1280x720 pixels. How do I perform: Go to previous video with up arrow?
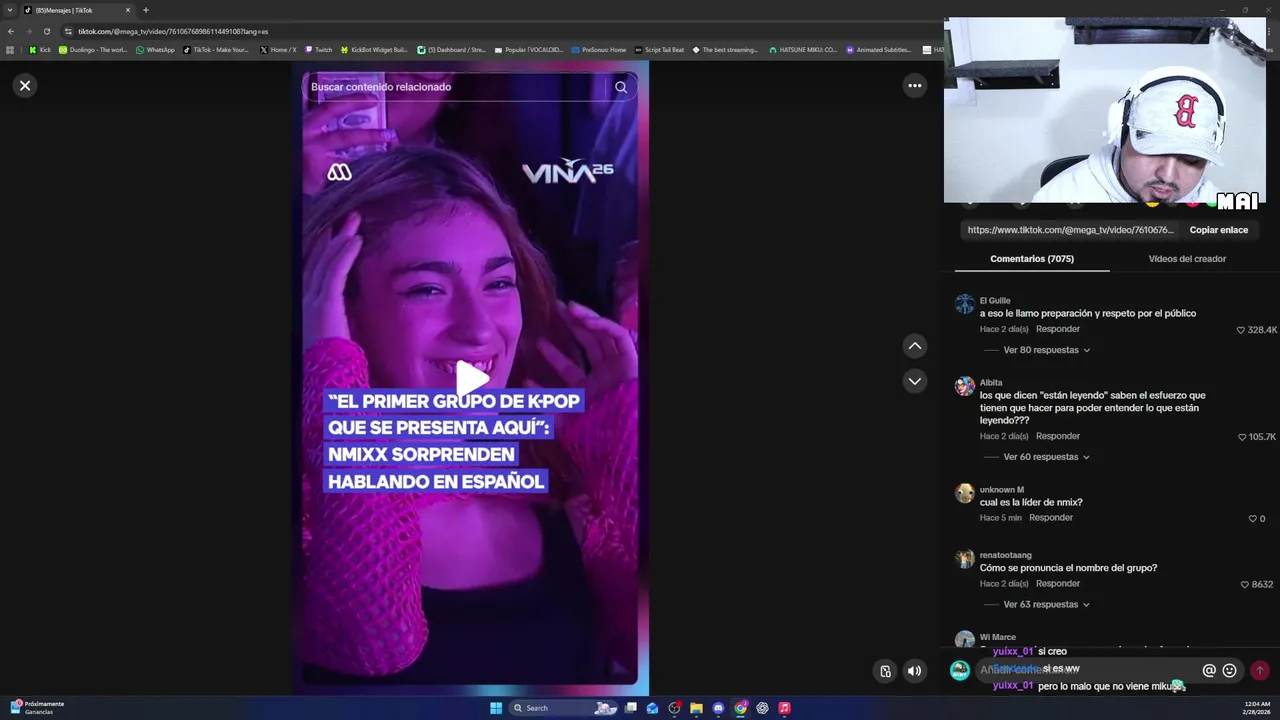pos(914,346)
